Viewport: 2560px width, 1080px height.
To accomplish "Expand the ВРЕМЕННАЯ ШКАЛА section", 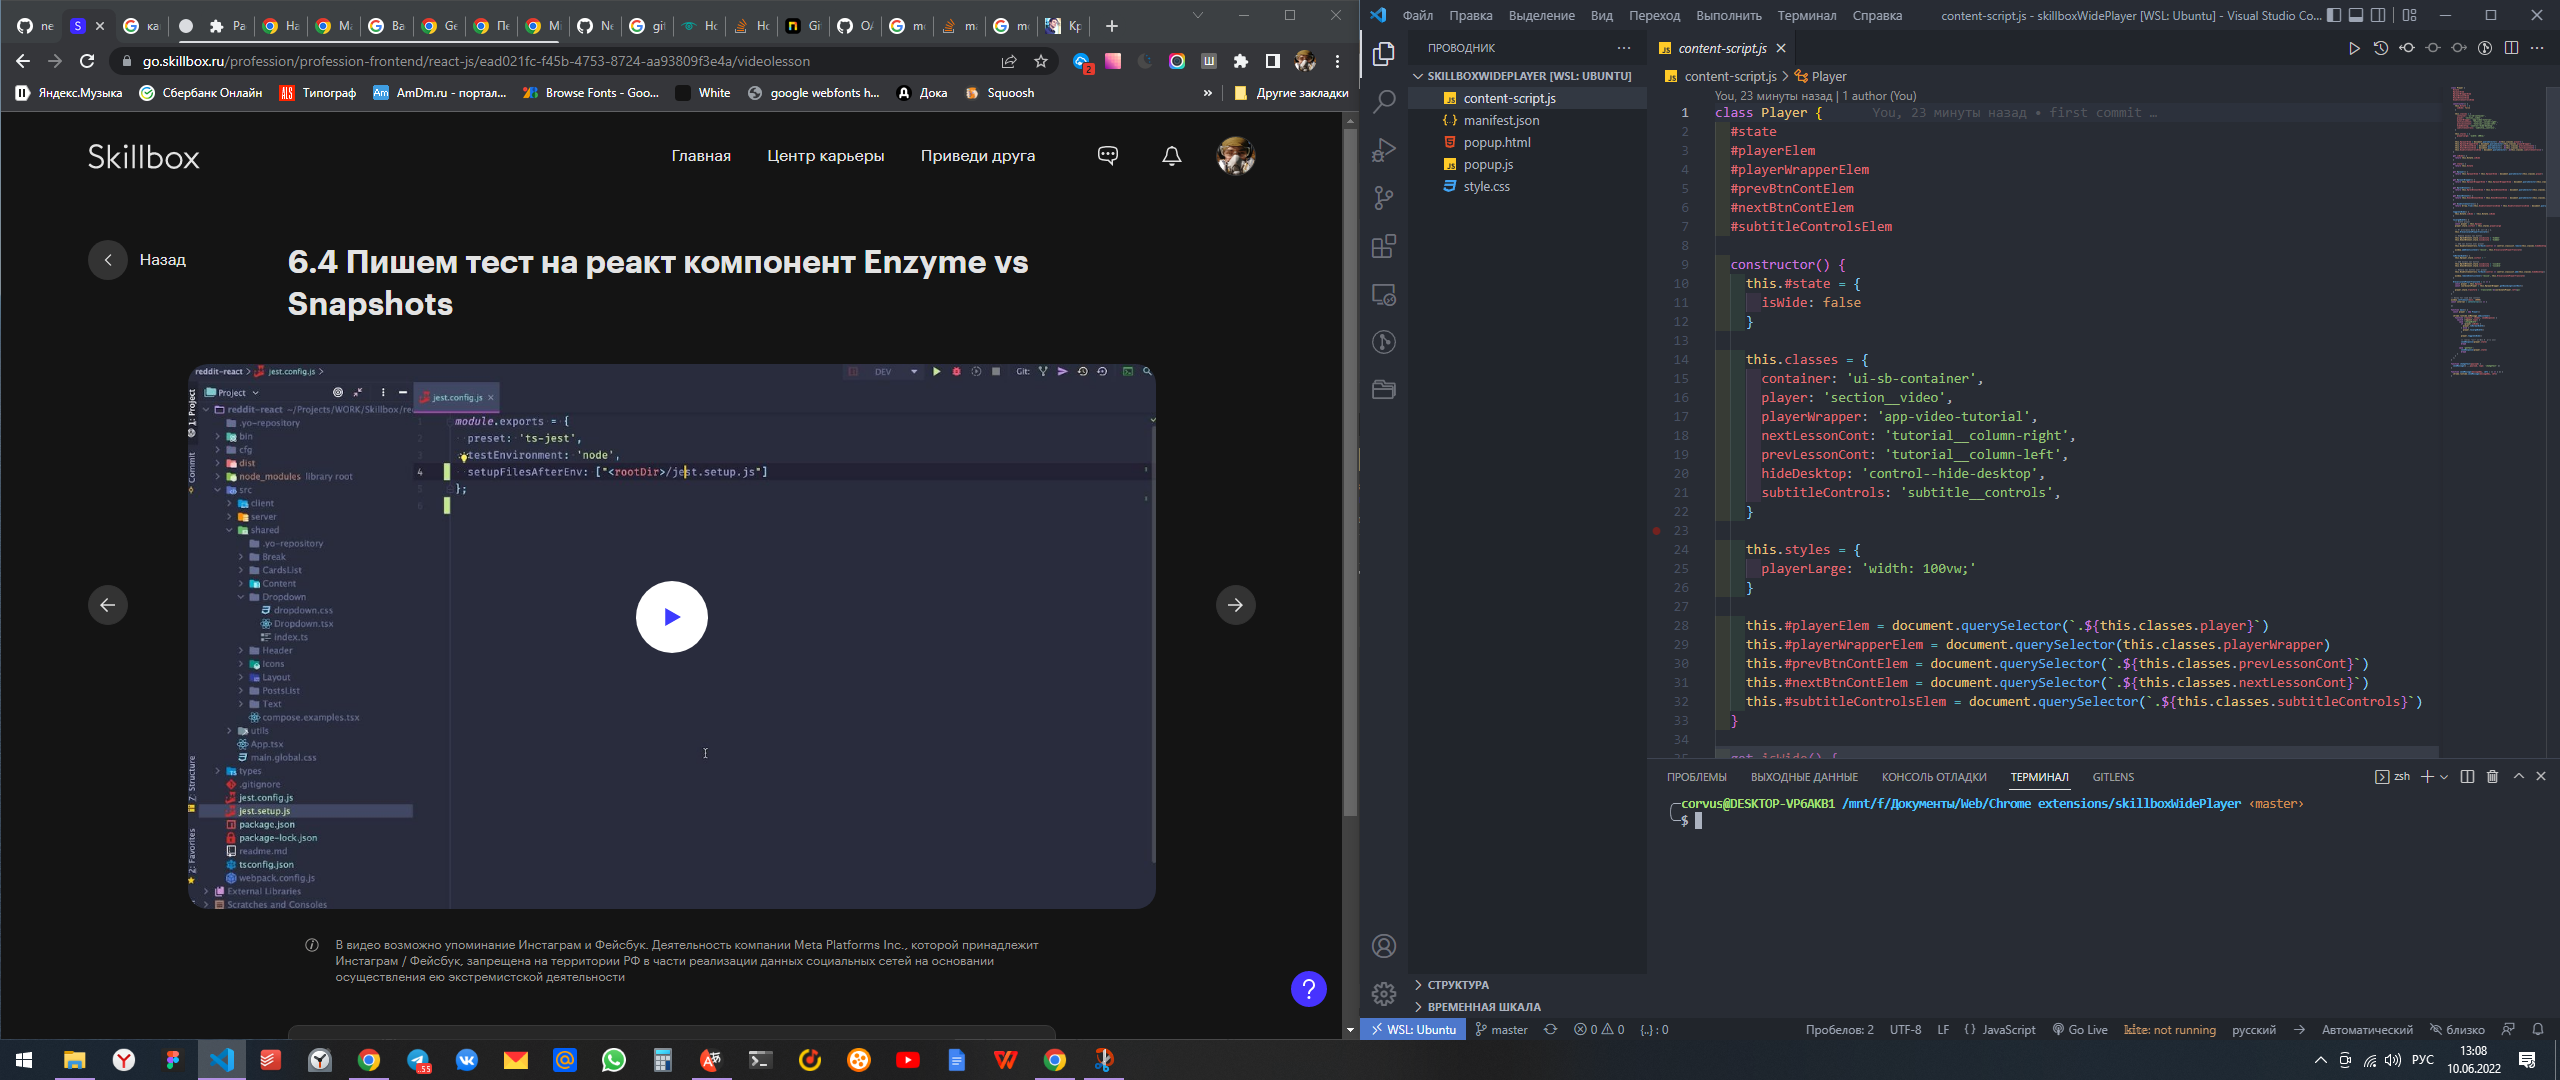I will [1484, 1007].
